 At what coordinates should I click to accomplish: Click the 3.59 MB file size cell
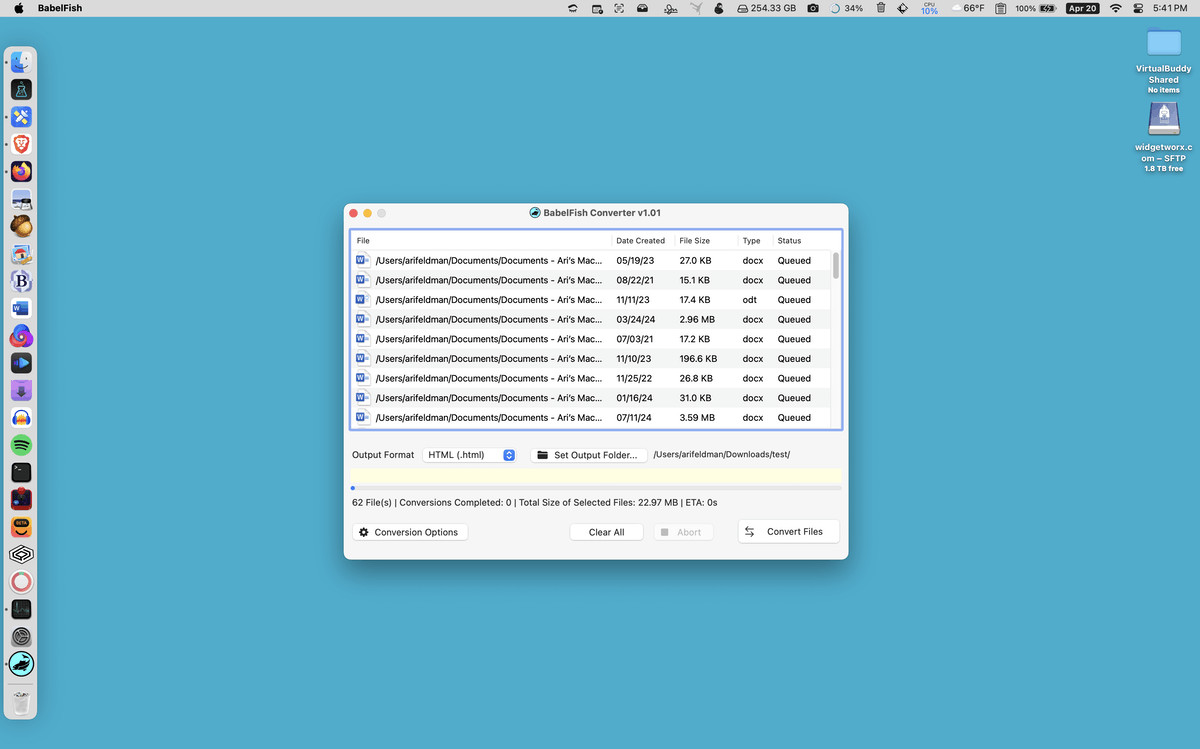point(696,417)
